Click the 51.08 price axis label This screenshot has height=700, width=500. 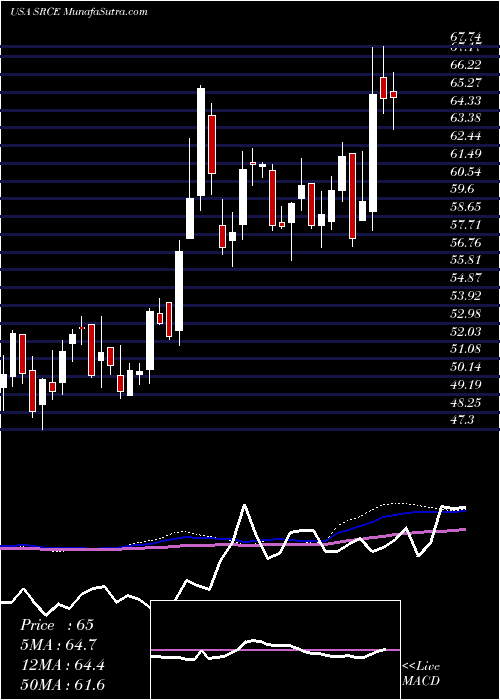click(466, 349)
